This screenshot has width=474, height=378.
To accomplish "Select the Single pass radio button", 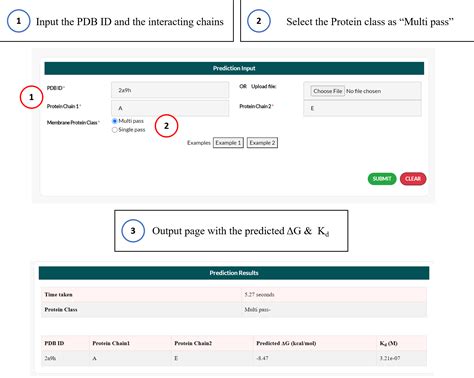I will (x=115, y=130).
